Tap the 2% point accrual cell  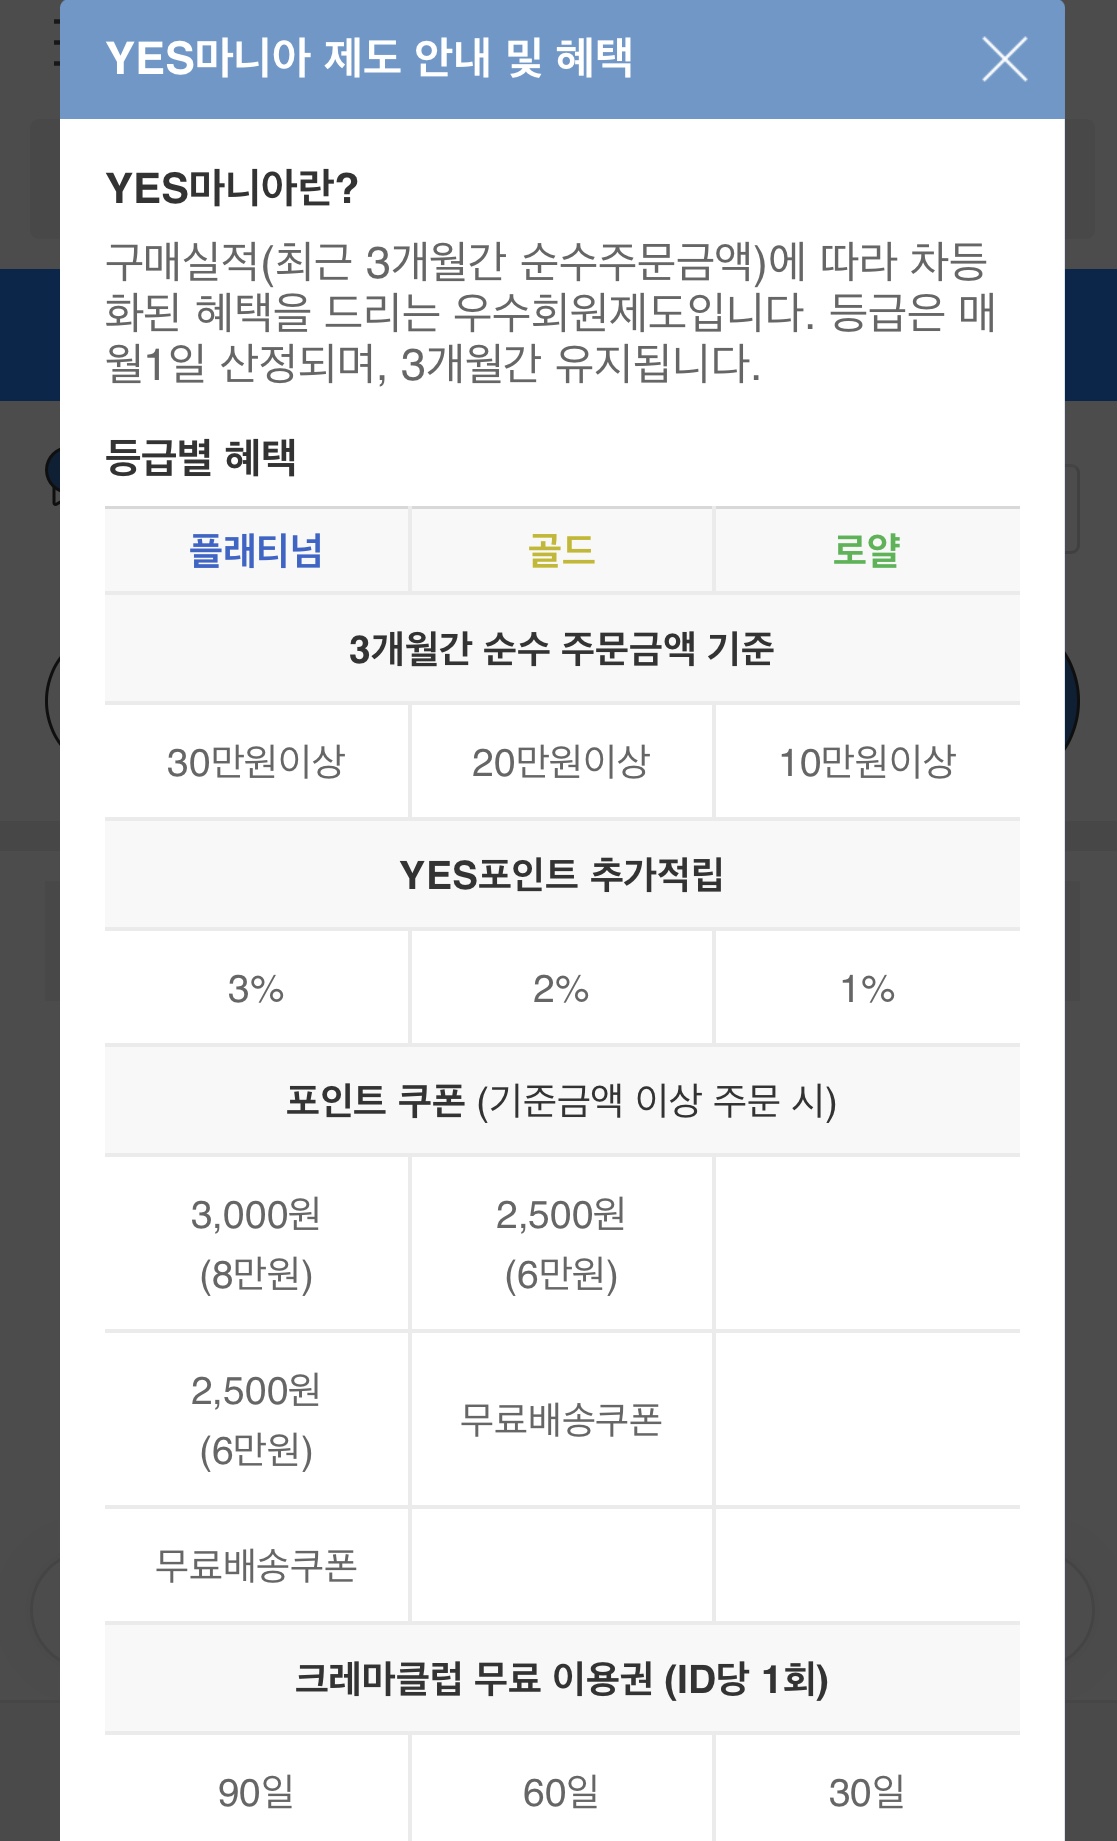561,989
